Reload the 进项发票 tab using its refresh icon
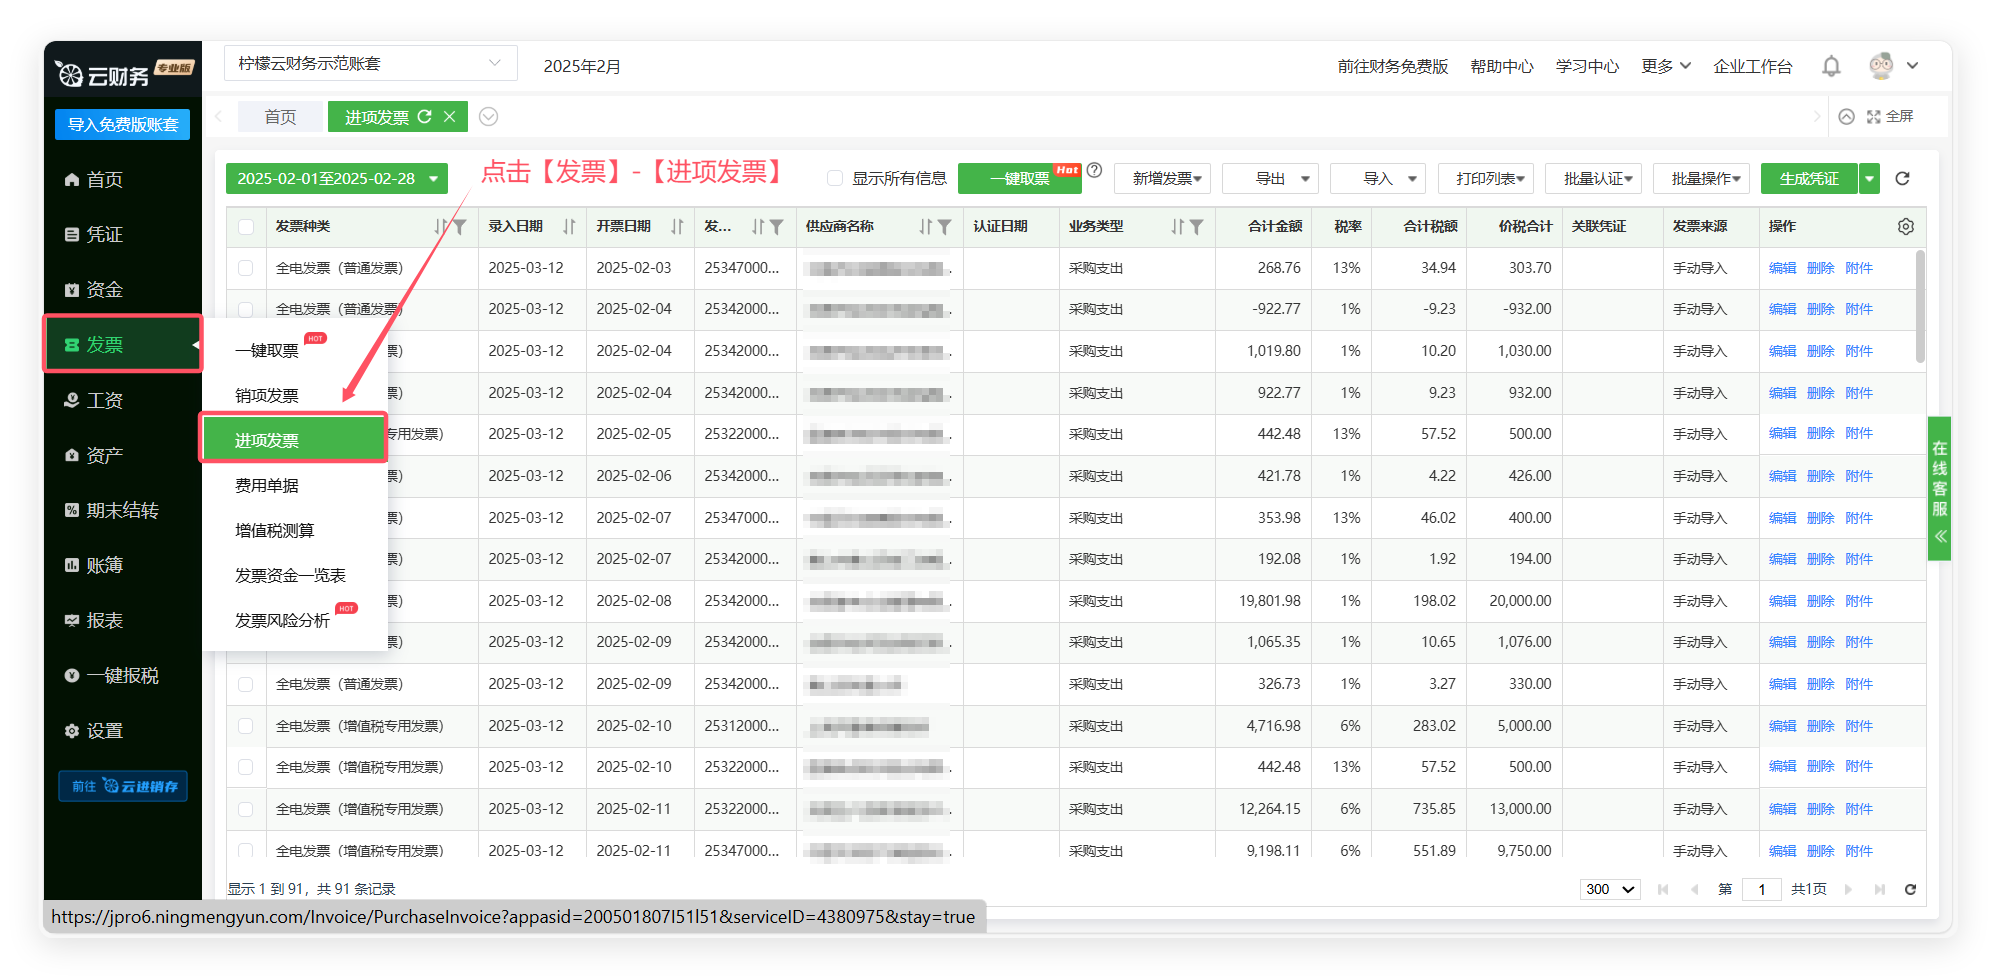The width and height of the screenshot is (1996, 976). [x=425, y=117]
